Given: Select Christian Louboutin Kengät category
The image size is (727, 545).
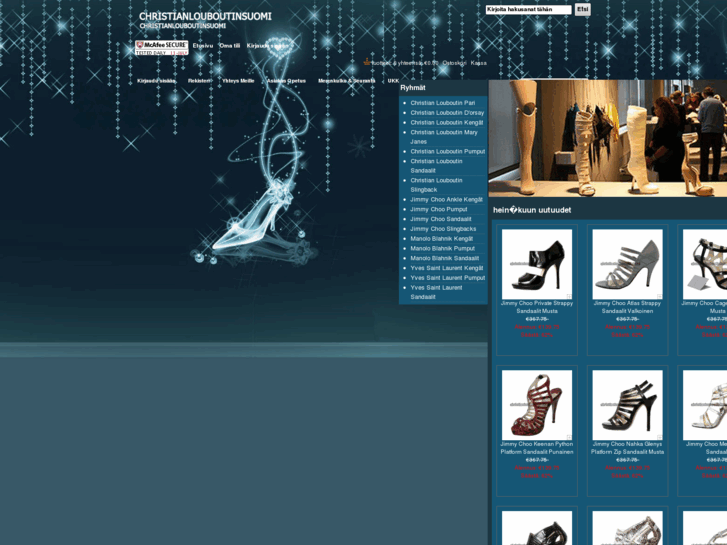Looking at the screenshot, I should coord(446,122).
